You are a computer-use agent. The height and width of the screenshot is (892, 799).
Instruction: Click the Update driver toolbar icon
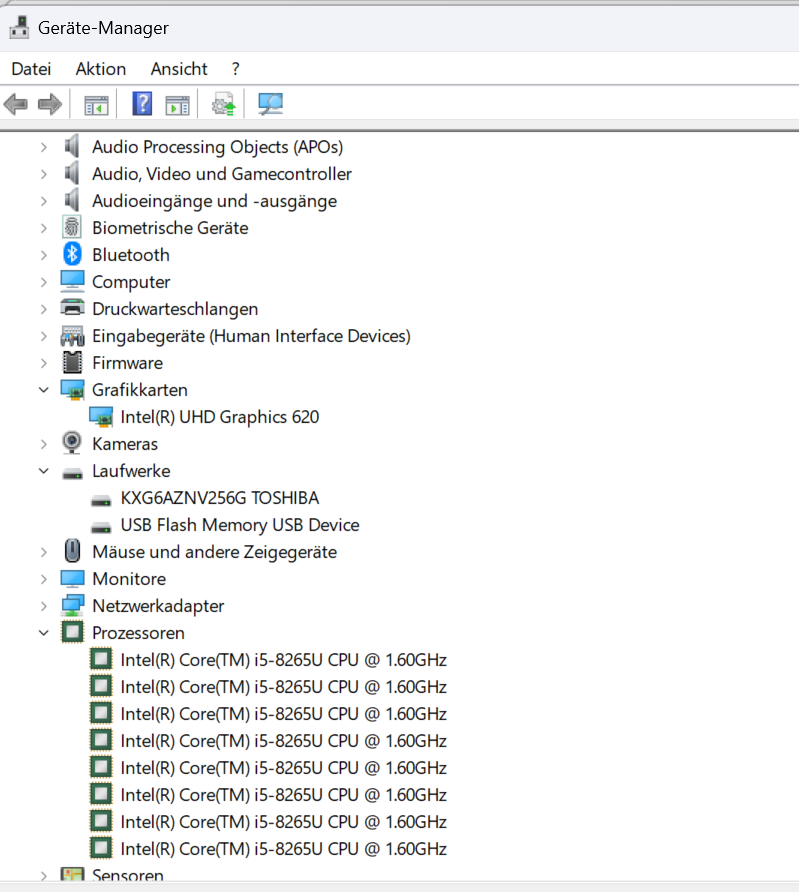click(x=223, y=104)
